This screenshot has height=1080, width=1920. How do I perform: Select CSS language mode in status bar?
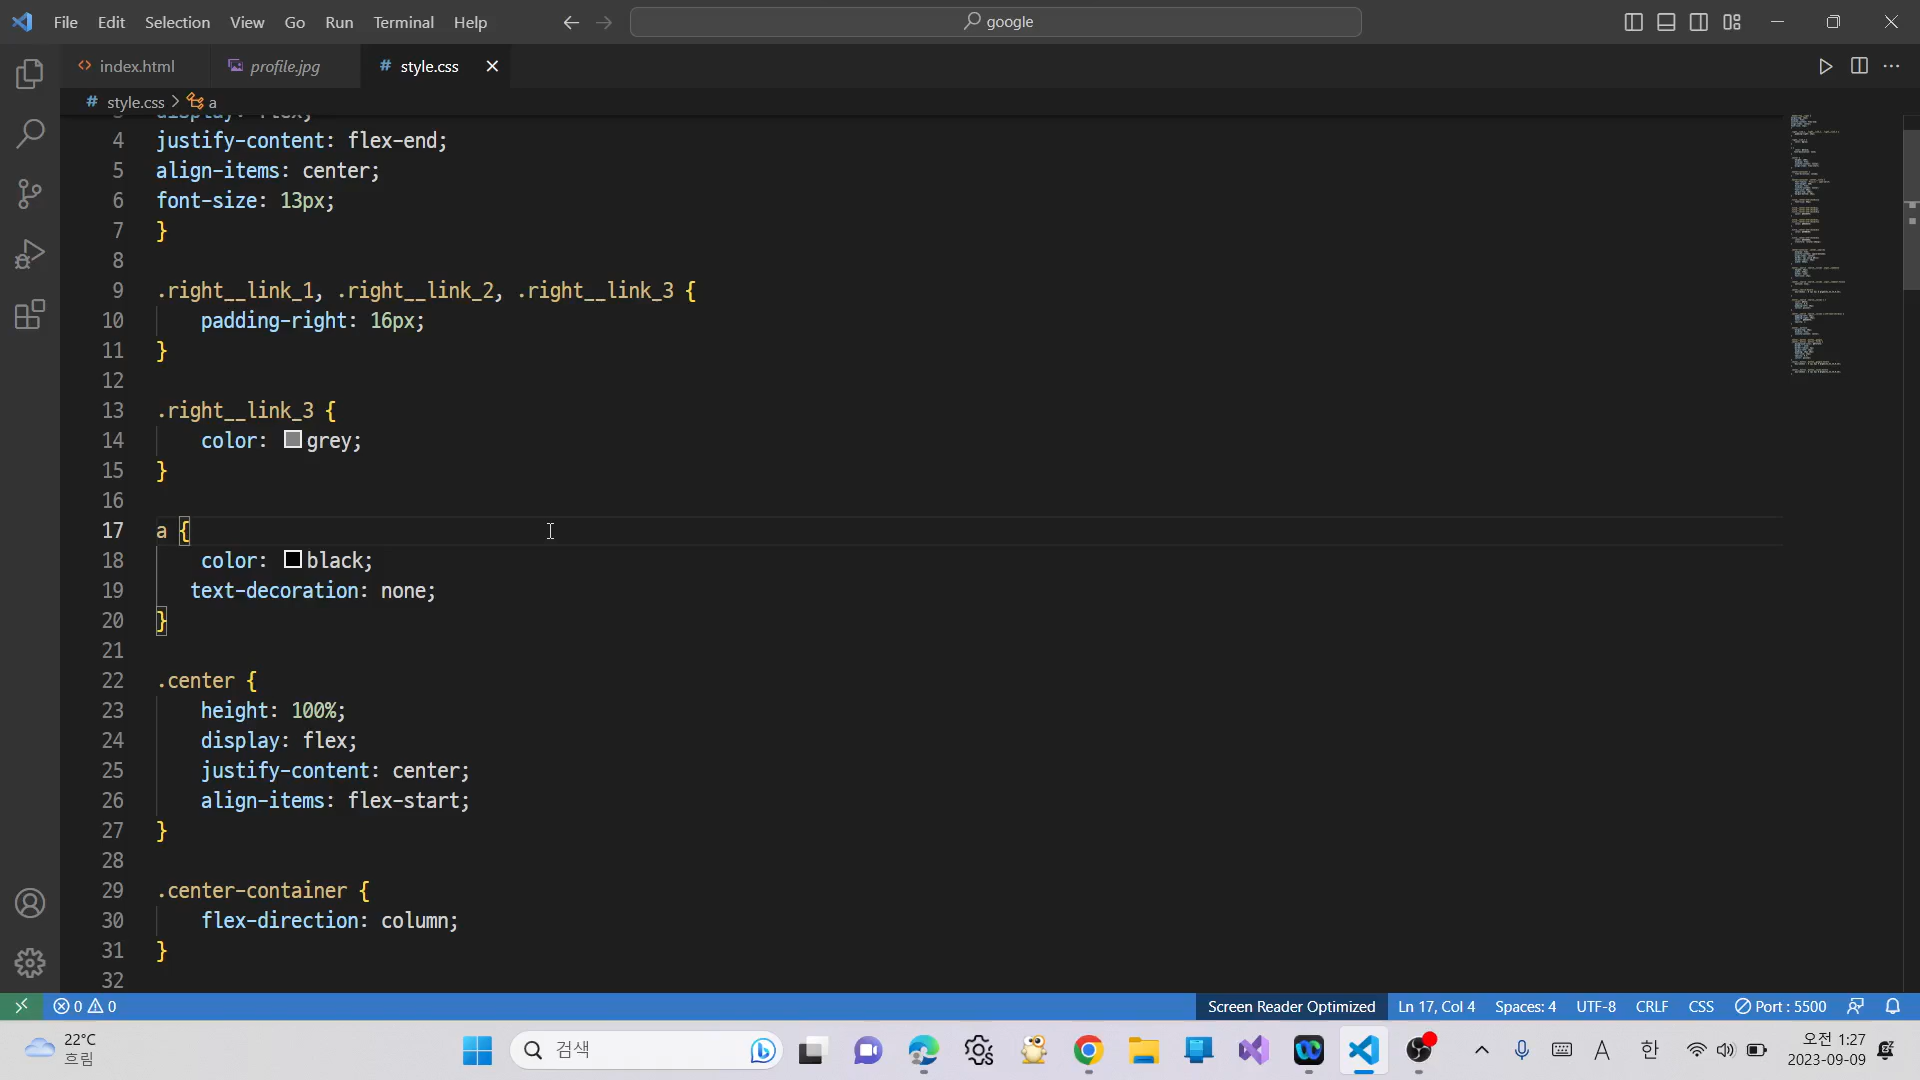(1700, 1006)
